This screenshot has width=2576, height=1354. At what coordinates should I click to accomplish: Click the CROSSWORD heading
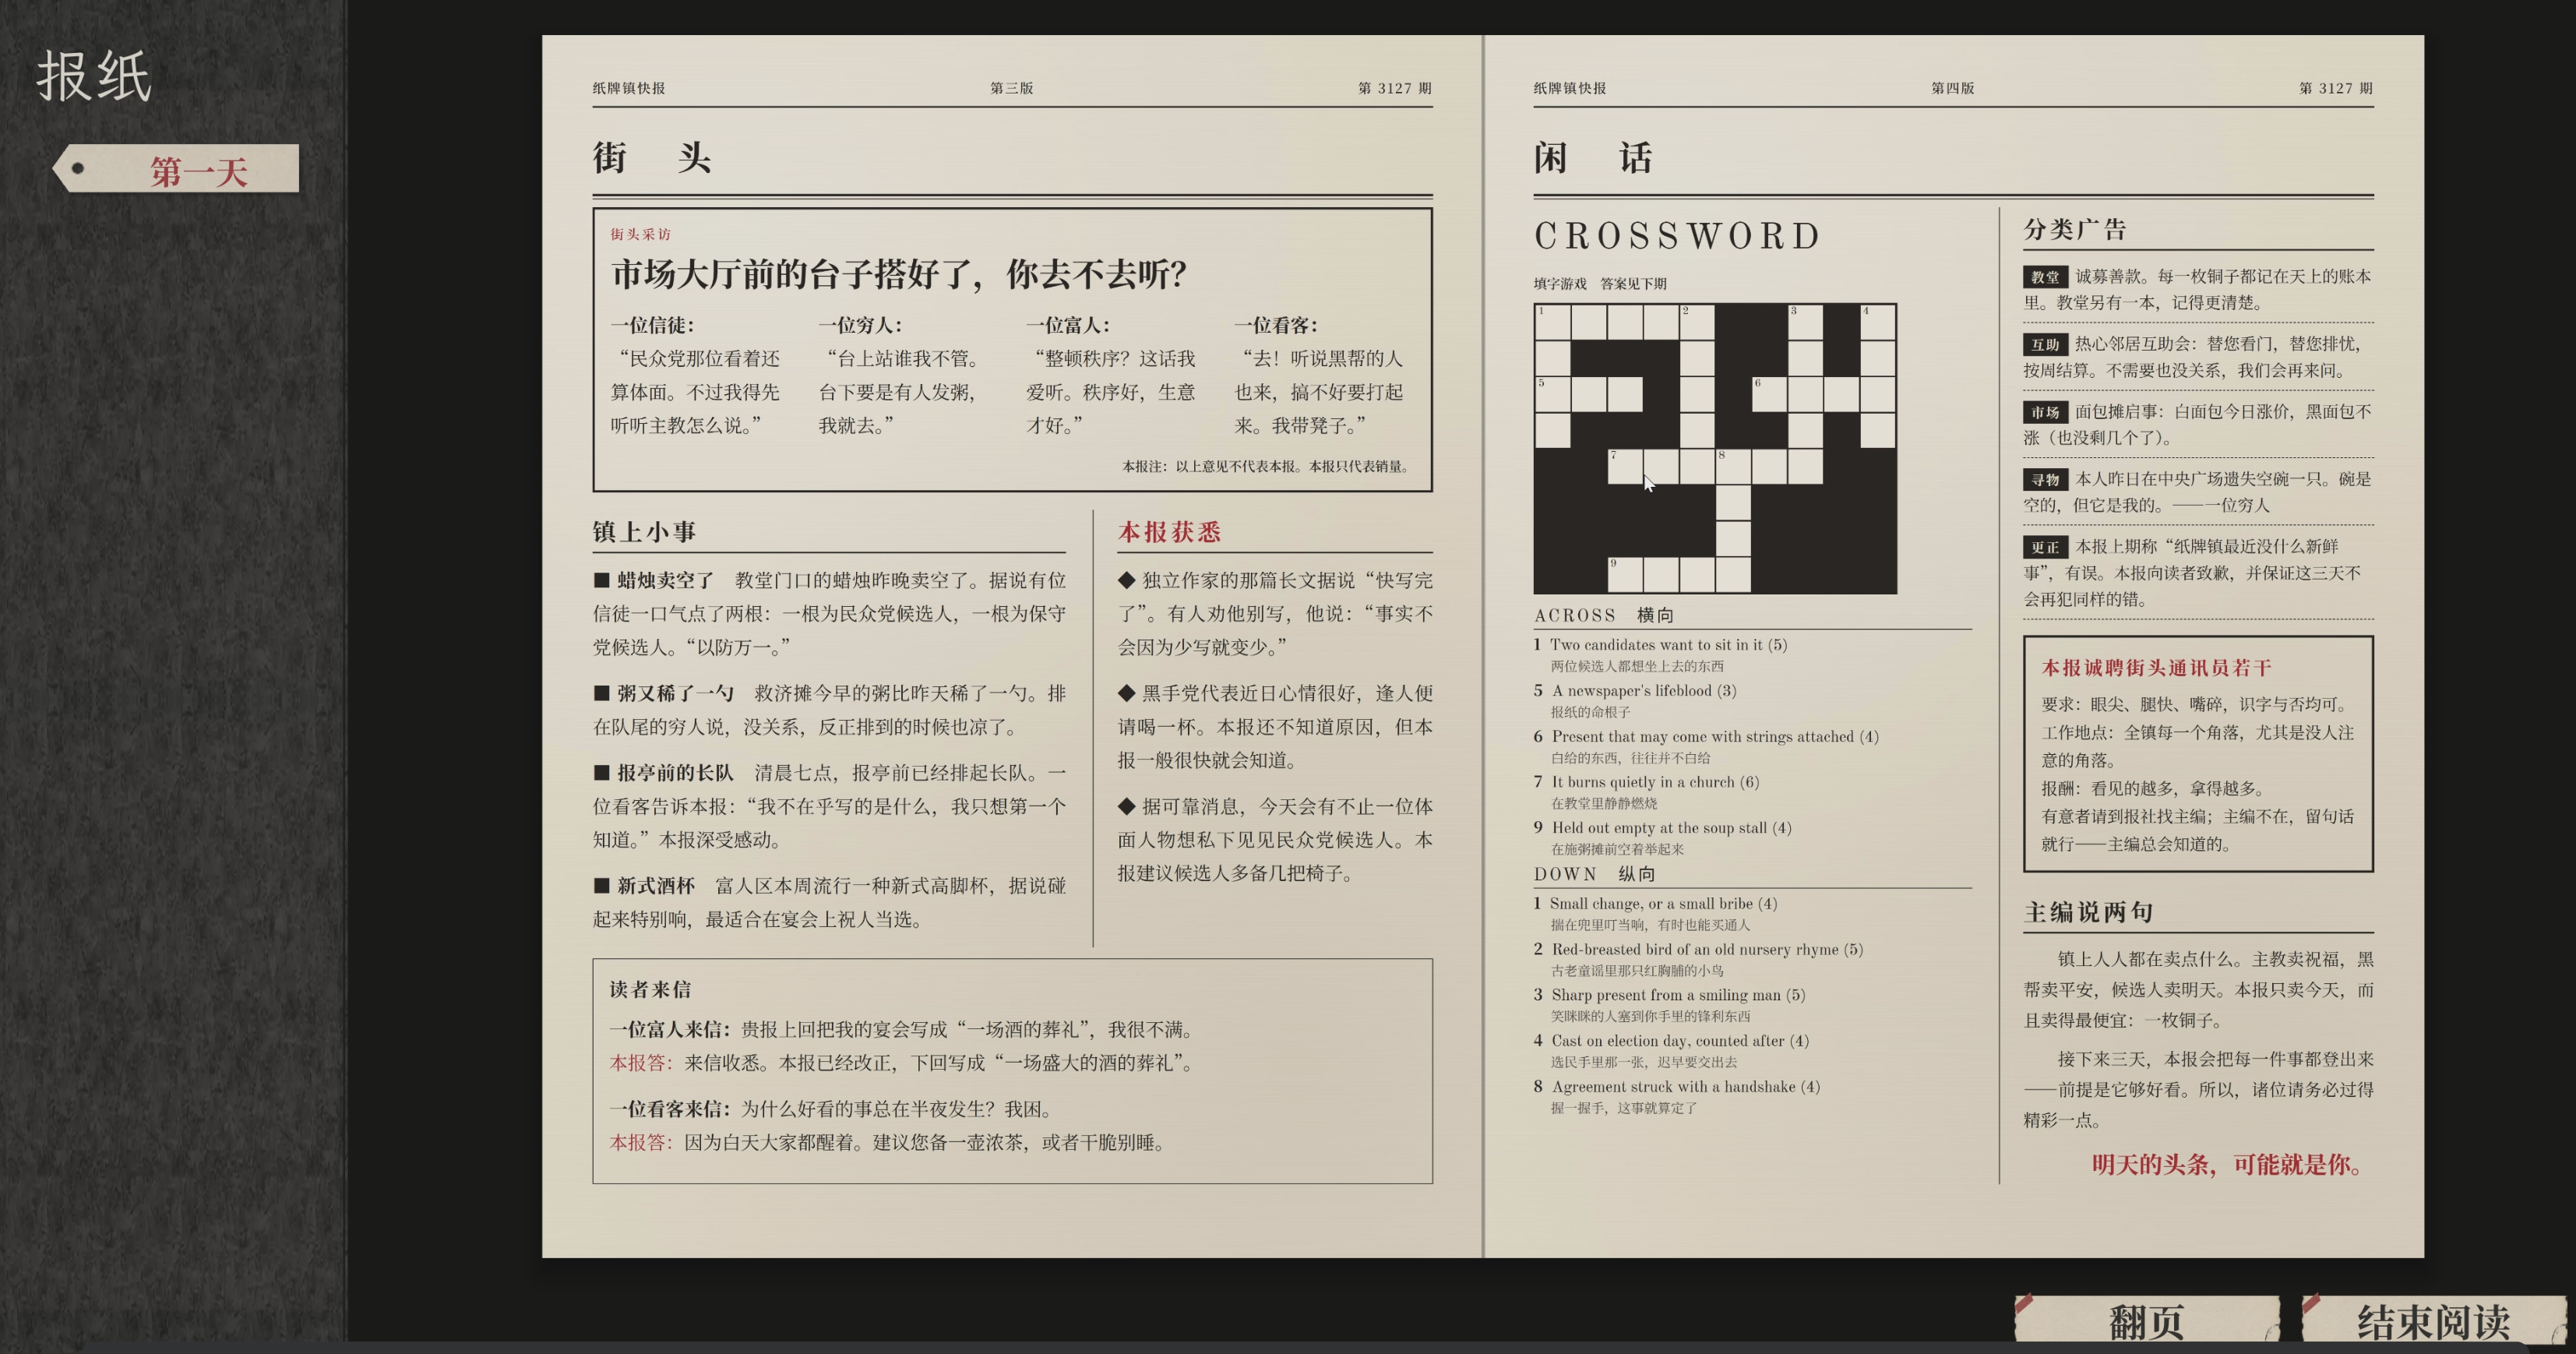click(x=1677, y=236)
